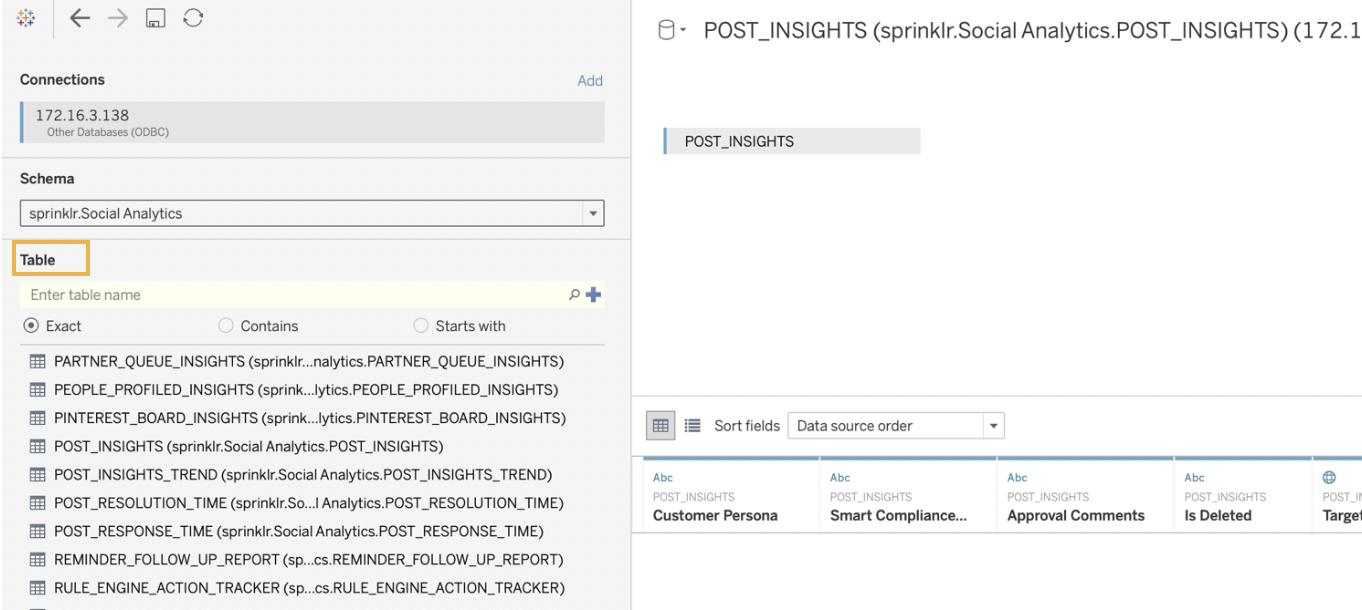1362x610 pixels.
Task: Select the Starts with radio button
Action: coord(421,326)
